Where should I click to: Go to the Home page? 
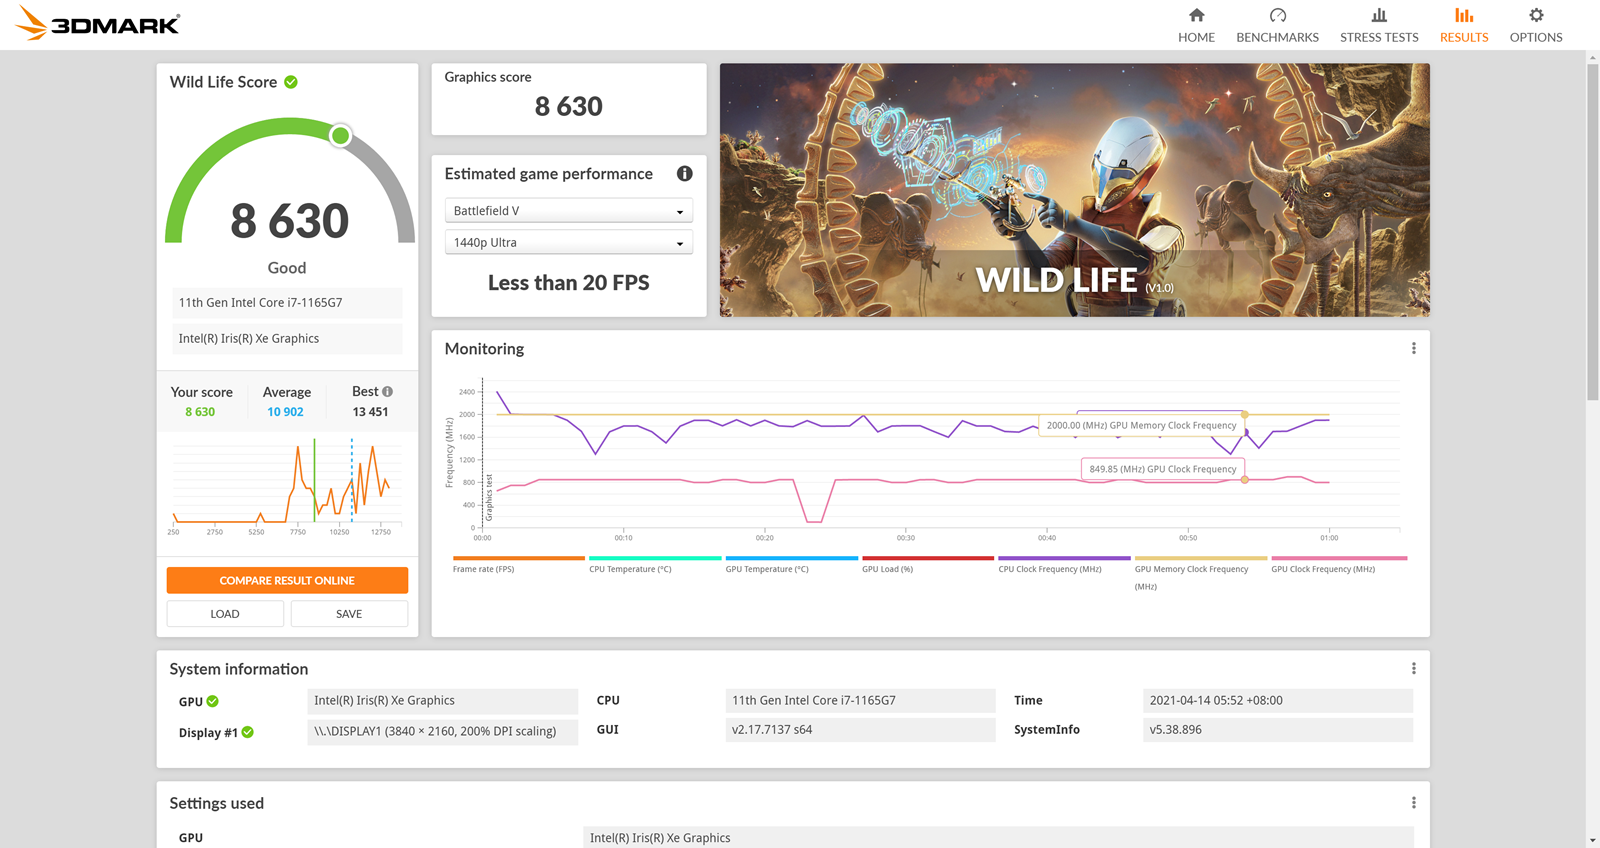(1196, 25)
